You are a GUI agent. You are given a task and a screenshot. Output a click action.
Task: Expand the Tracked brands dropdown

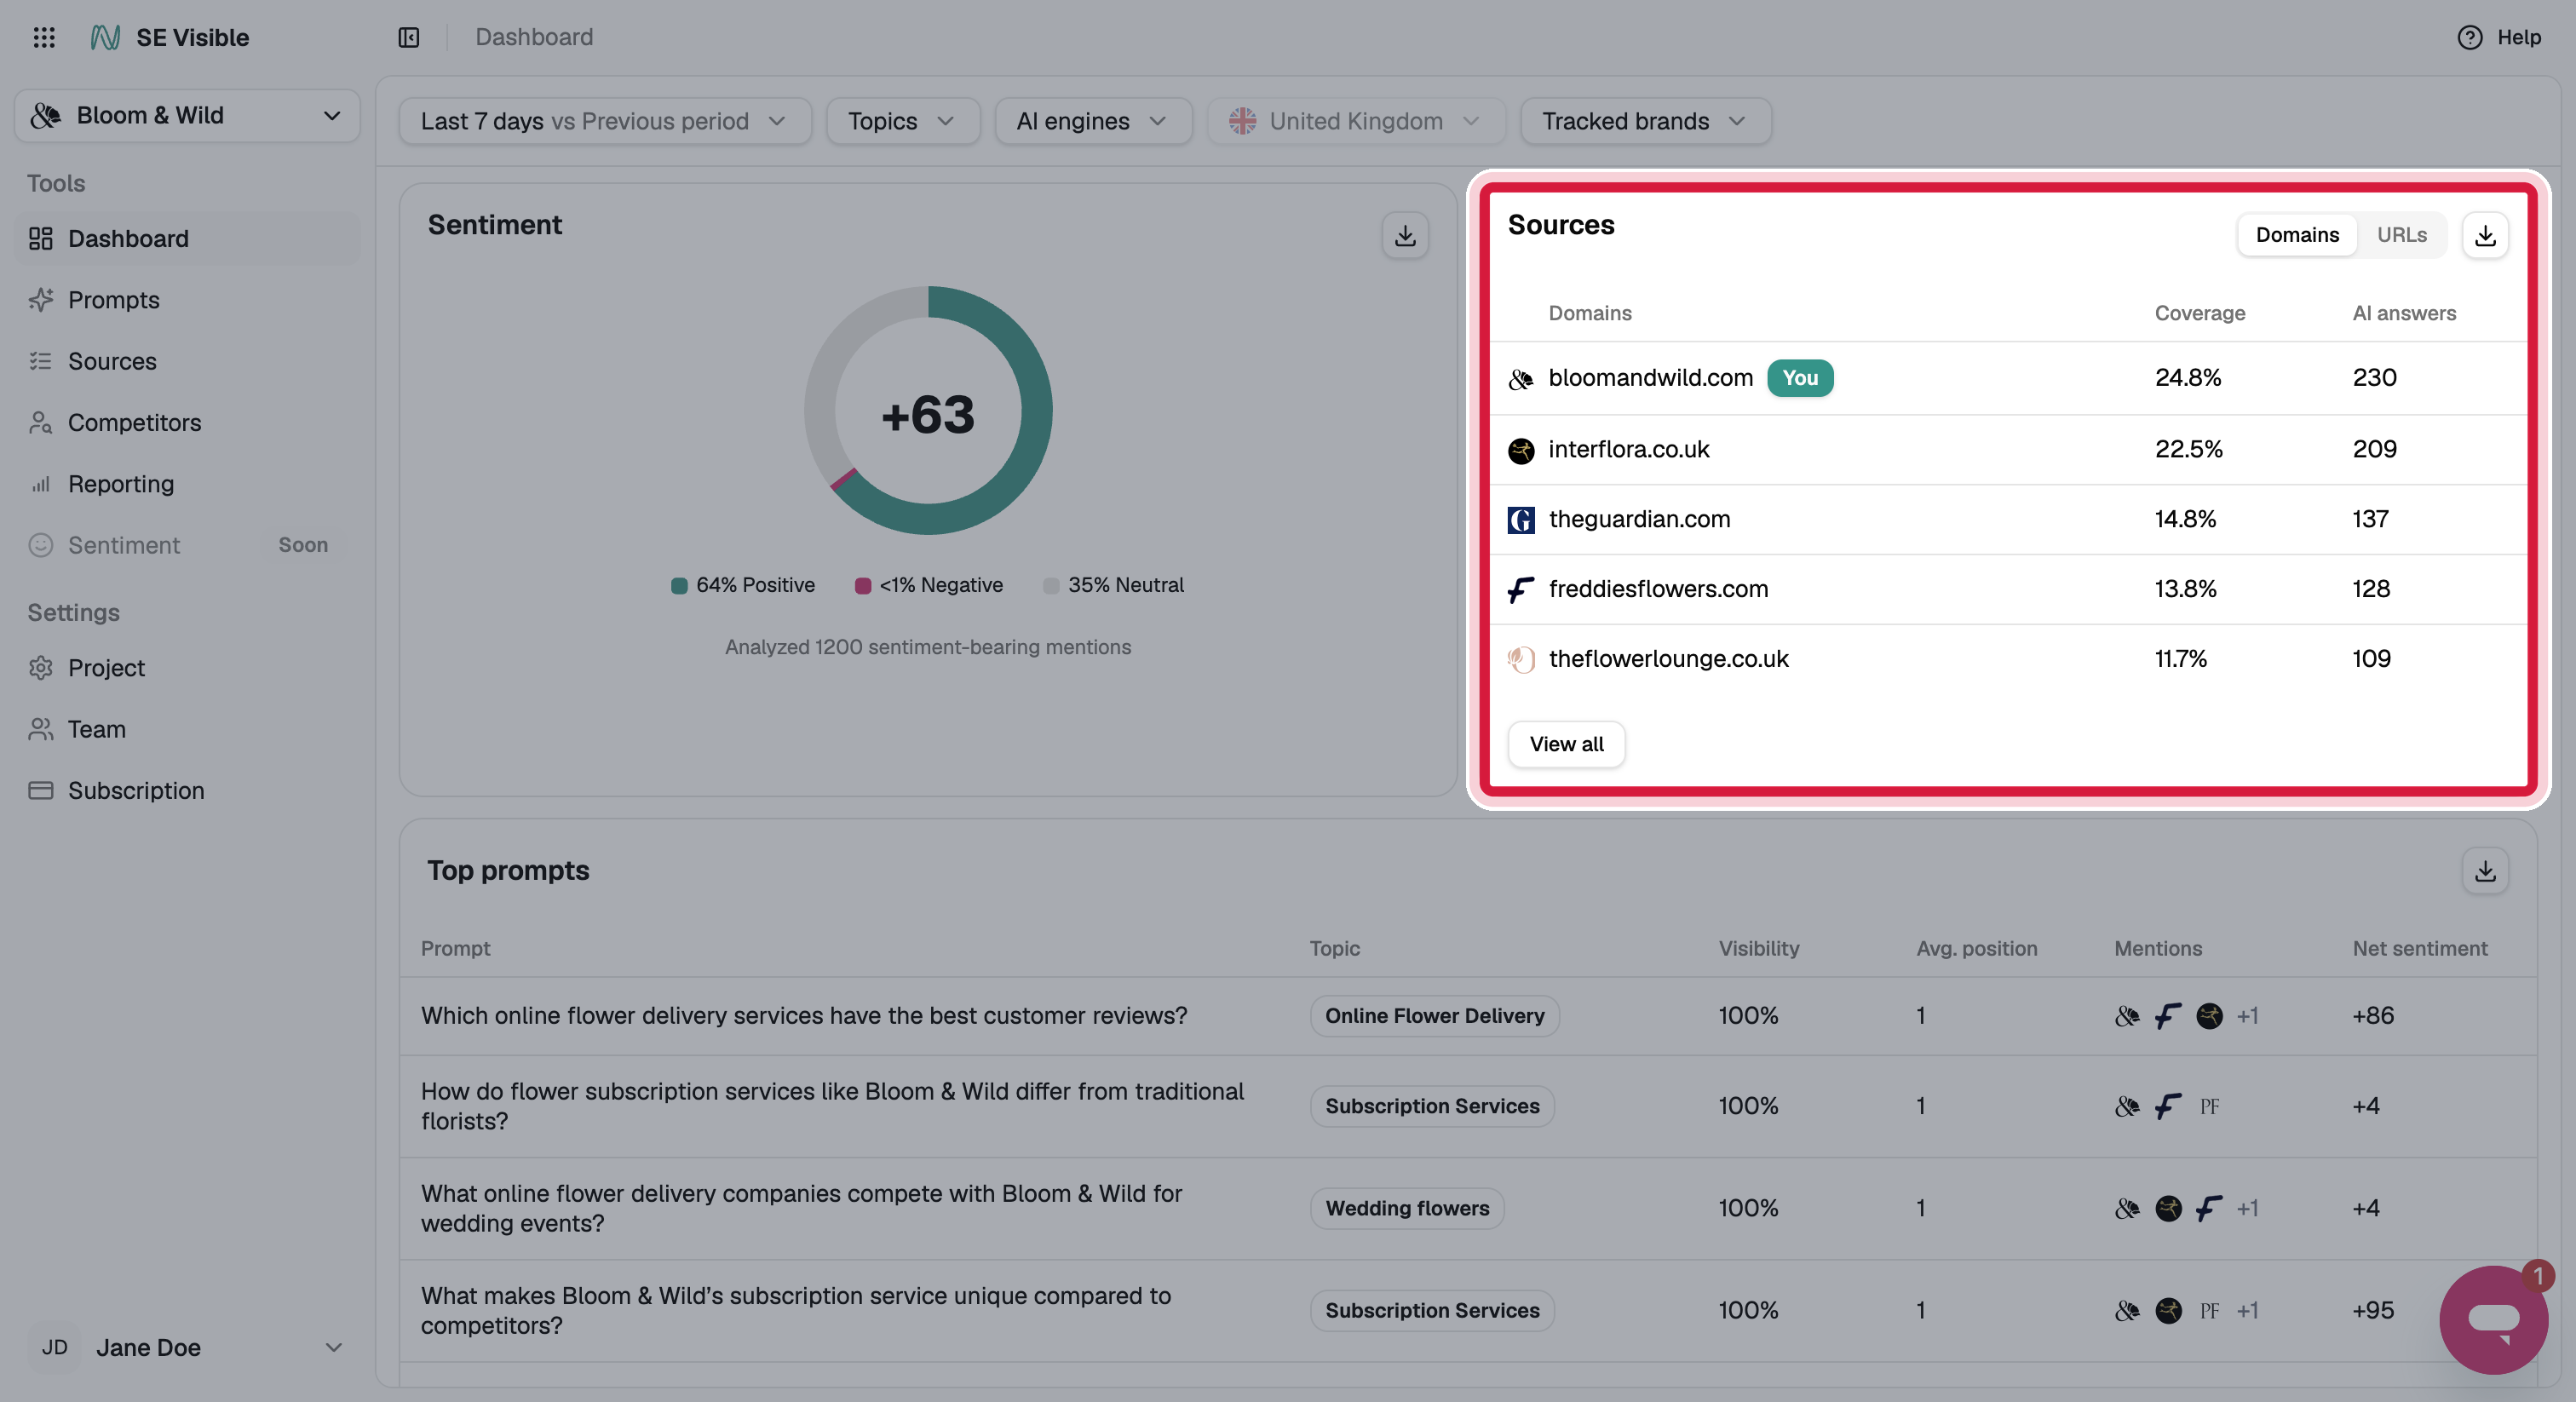coord(1645,121)
